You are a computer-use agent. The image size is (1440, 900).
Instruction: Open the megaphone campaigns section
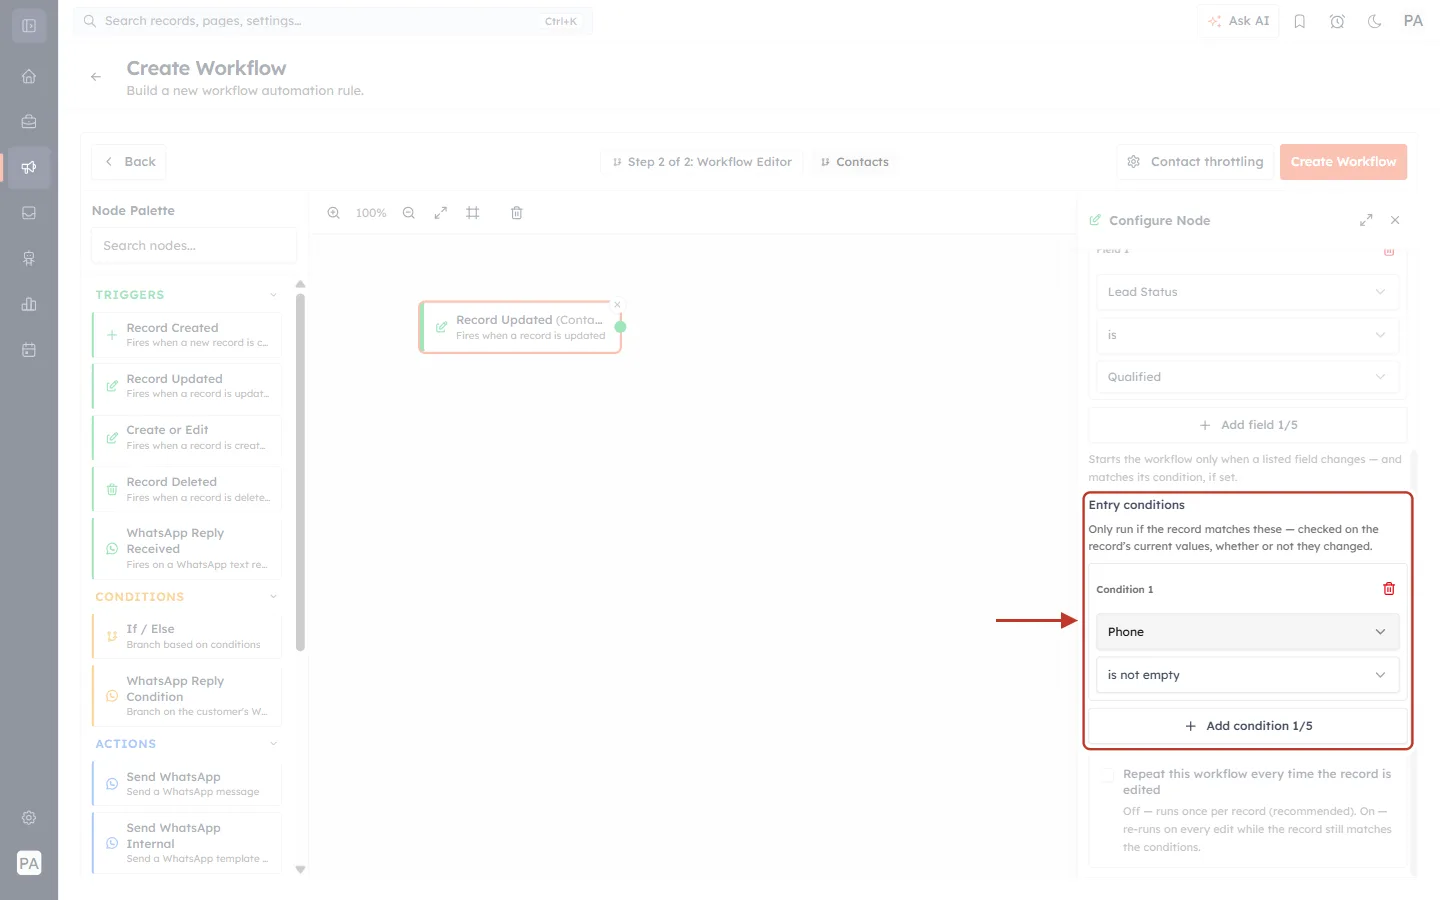(29, 167)
